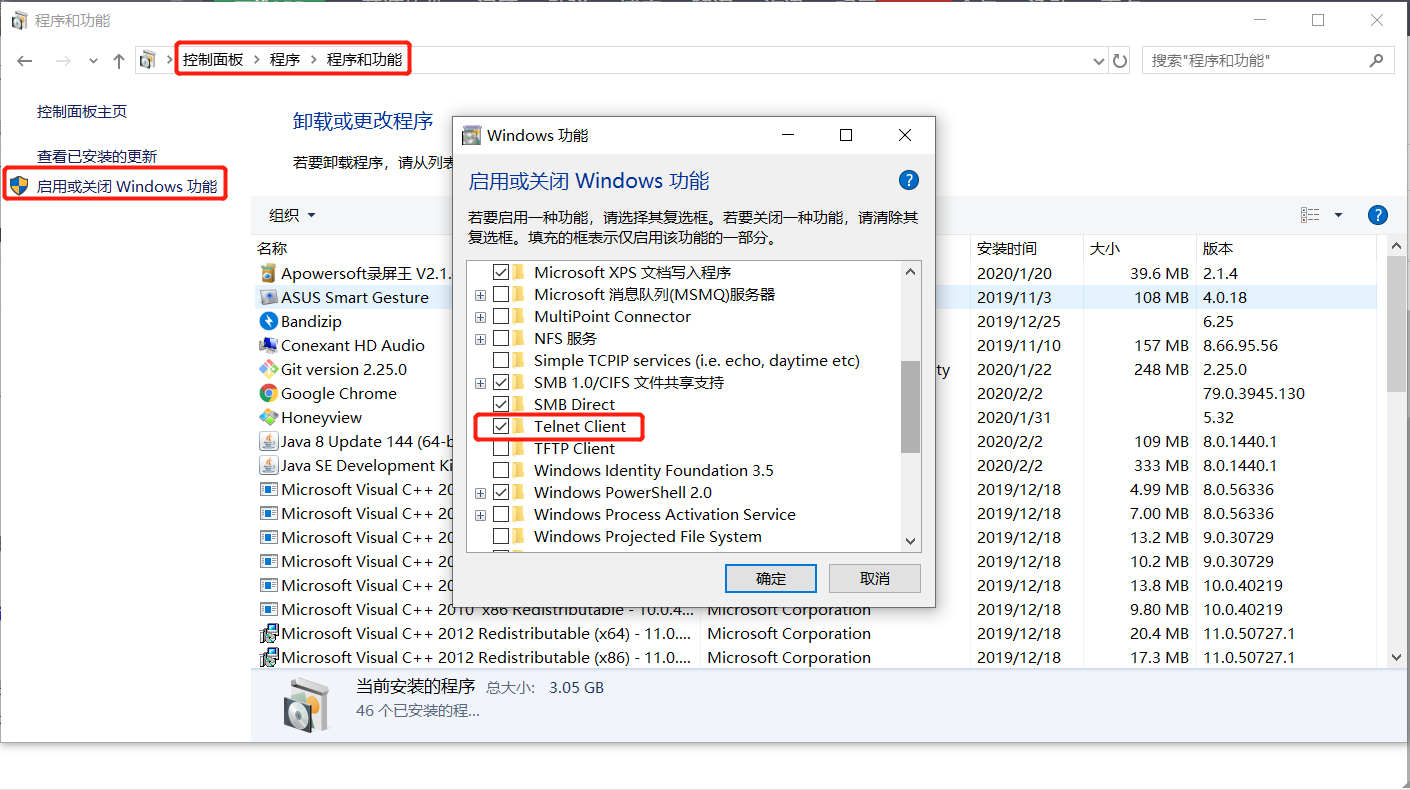Screen dimensions: 1410x790
Task: Click the features list scroll-down arrow
Action: (x=910, y=541)
